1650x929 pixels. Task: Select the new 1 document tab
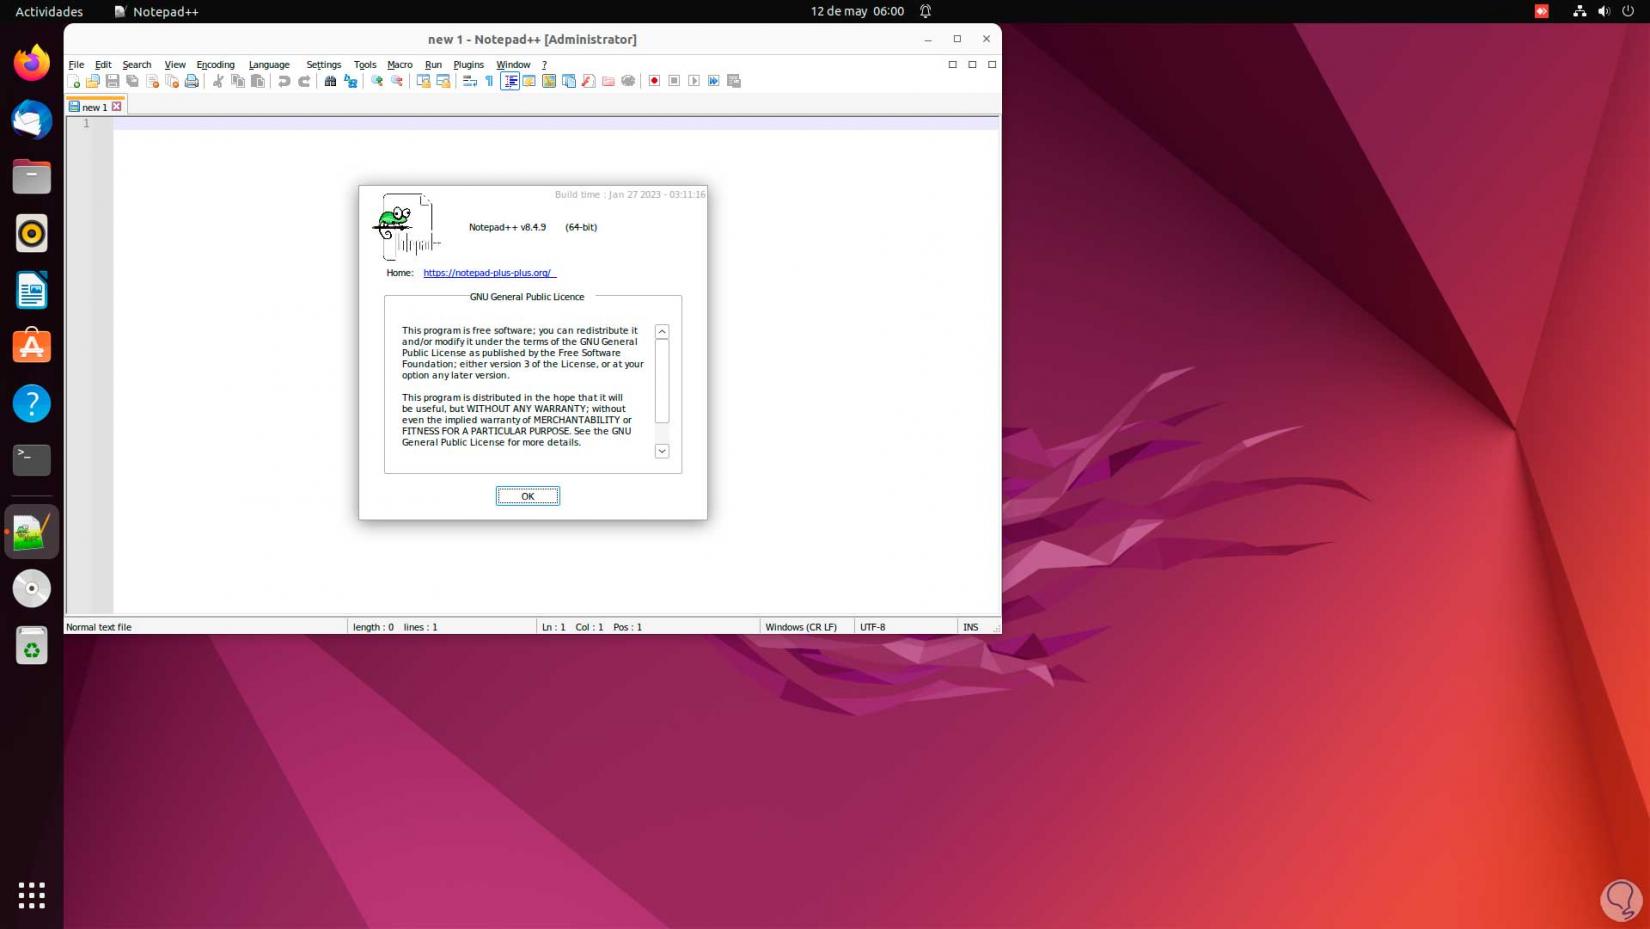coord(95,107)
